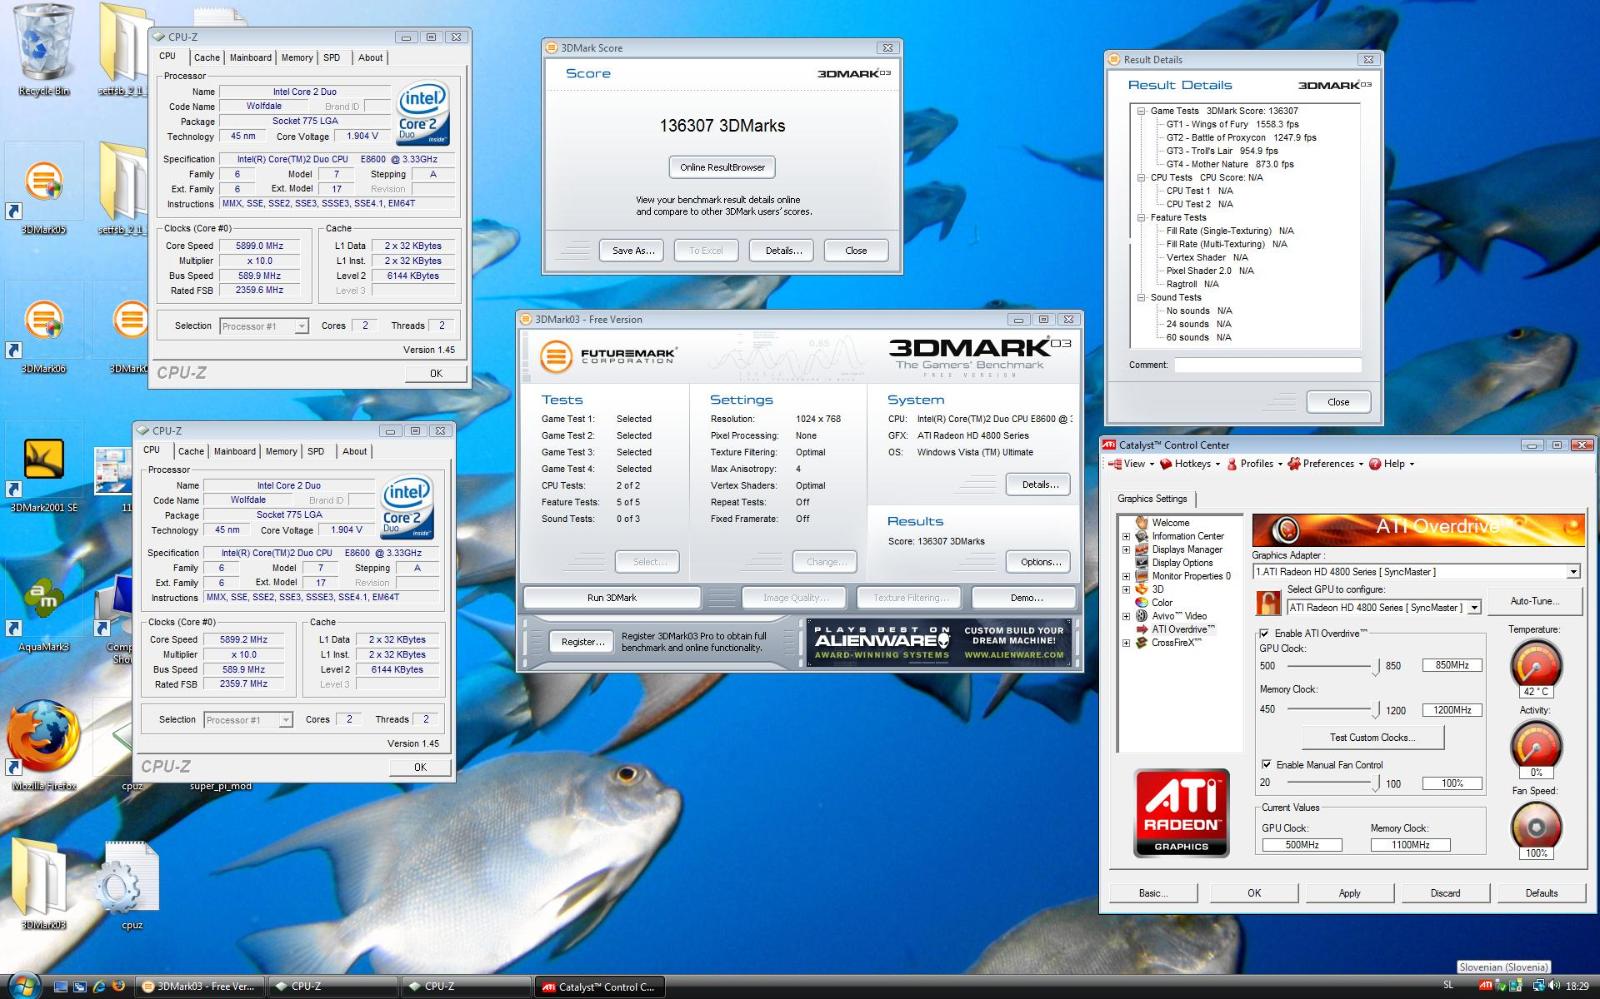Screen dimensions: 1600x999
Task: Toggle Enable Manual Fan Control checkbox
Action: pyautogui.click(x=1266, y=764)
